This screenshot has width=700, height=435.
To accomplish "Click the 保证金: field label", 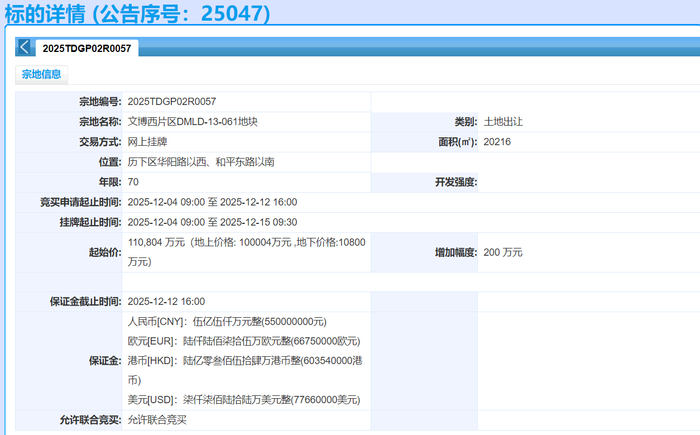I will [x=105, y=360].
